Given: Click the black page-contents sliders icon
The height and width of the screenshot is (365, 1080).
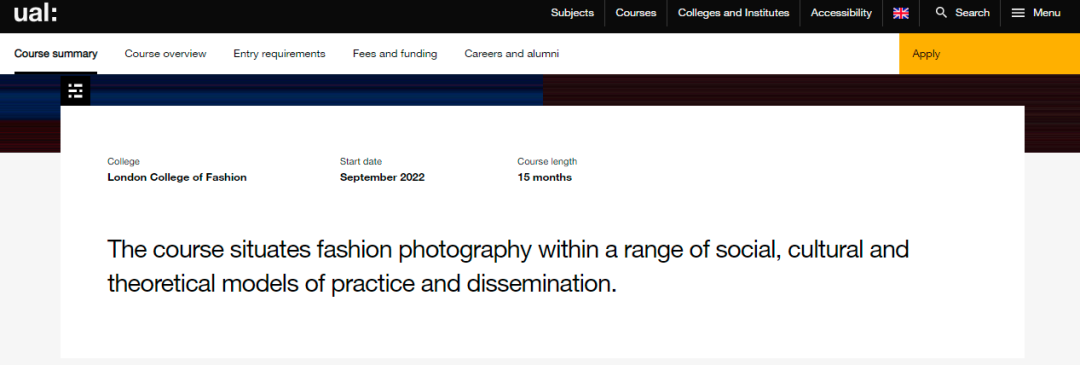Looking at the screenshot, I should pos(75,91).
